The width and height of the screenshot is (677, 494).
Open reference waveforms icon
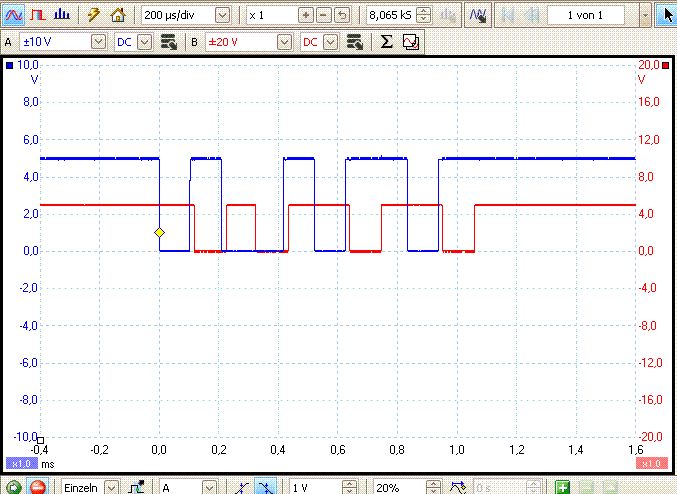(411, 42)
